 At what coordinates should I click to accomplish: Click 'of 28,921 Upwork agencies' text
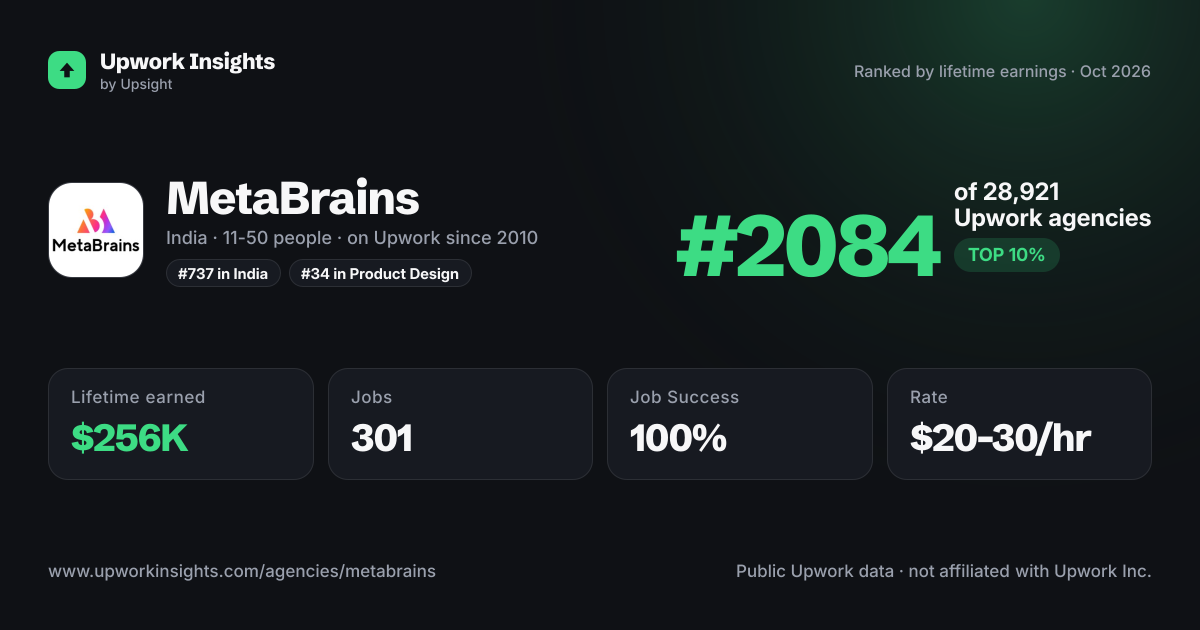click(1052, 205)
